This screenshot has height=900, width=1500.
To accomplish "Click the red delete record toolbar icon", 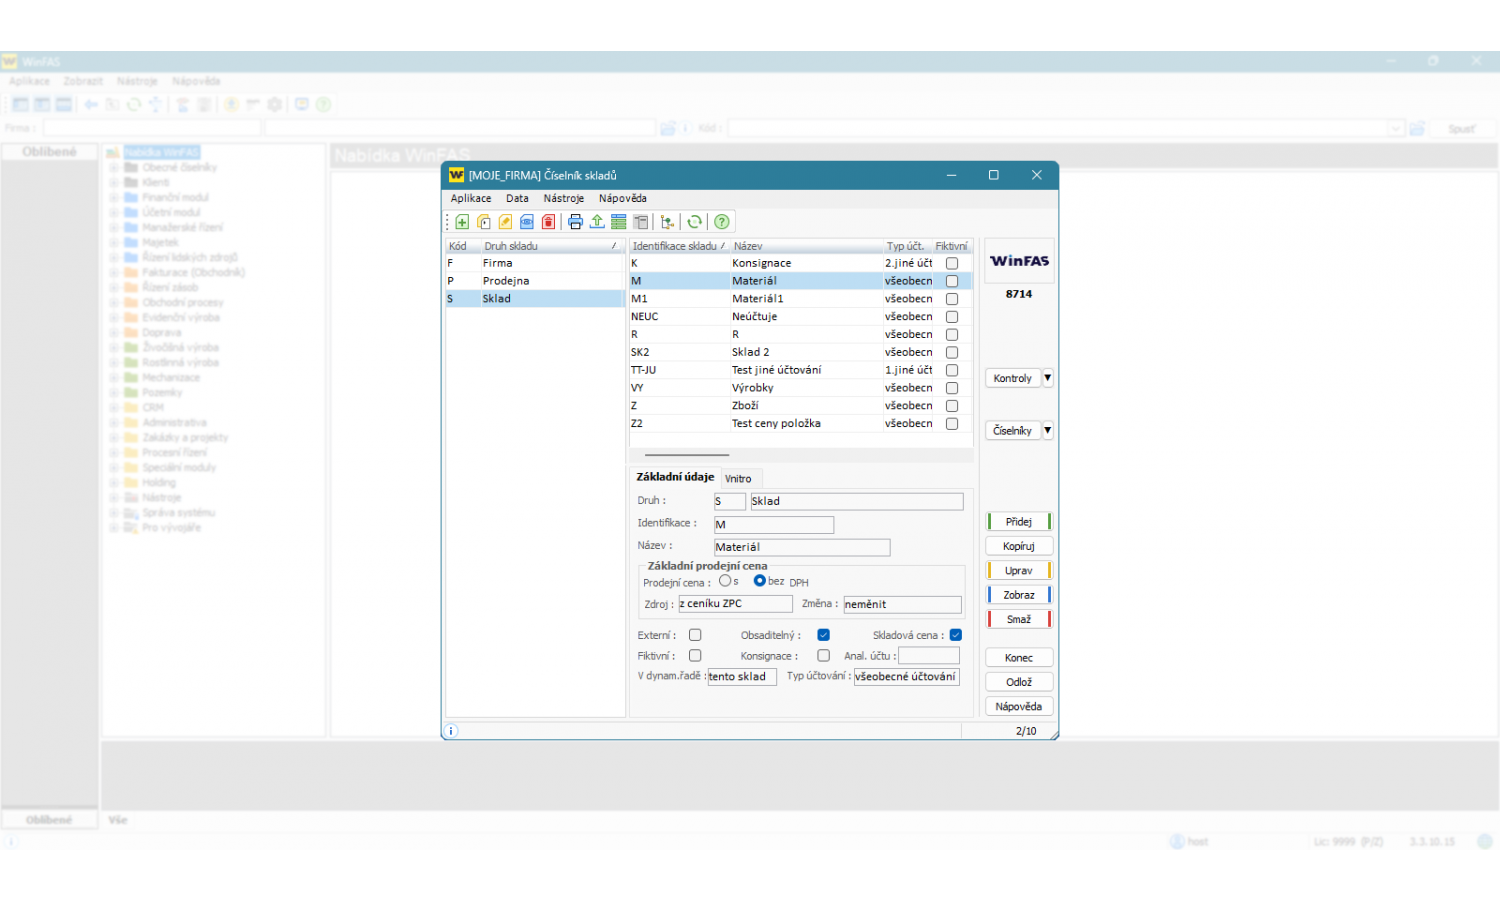I will (x=548, y=222).
